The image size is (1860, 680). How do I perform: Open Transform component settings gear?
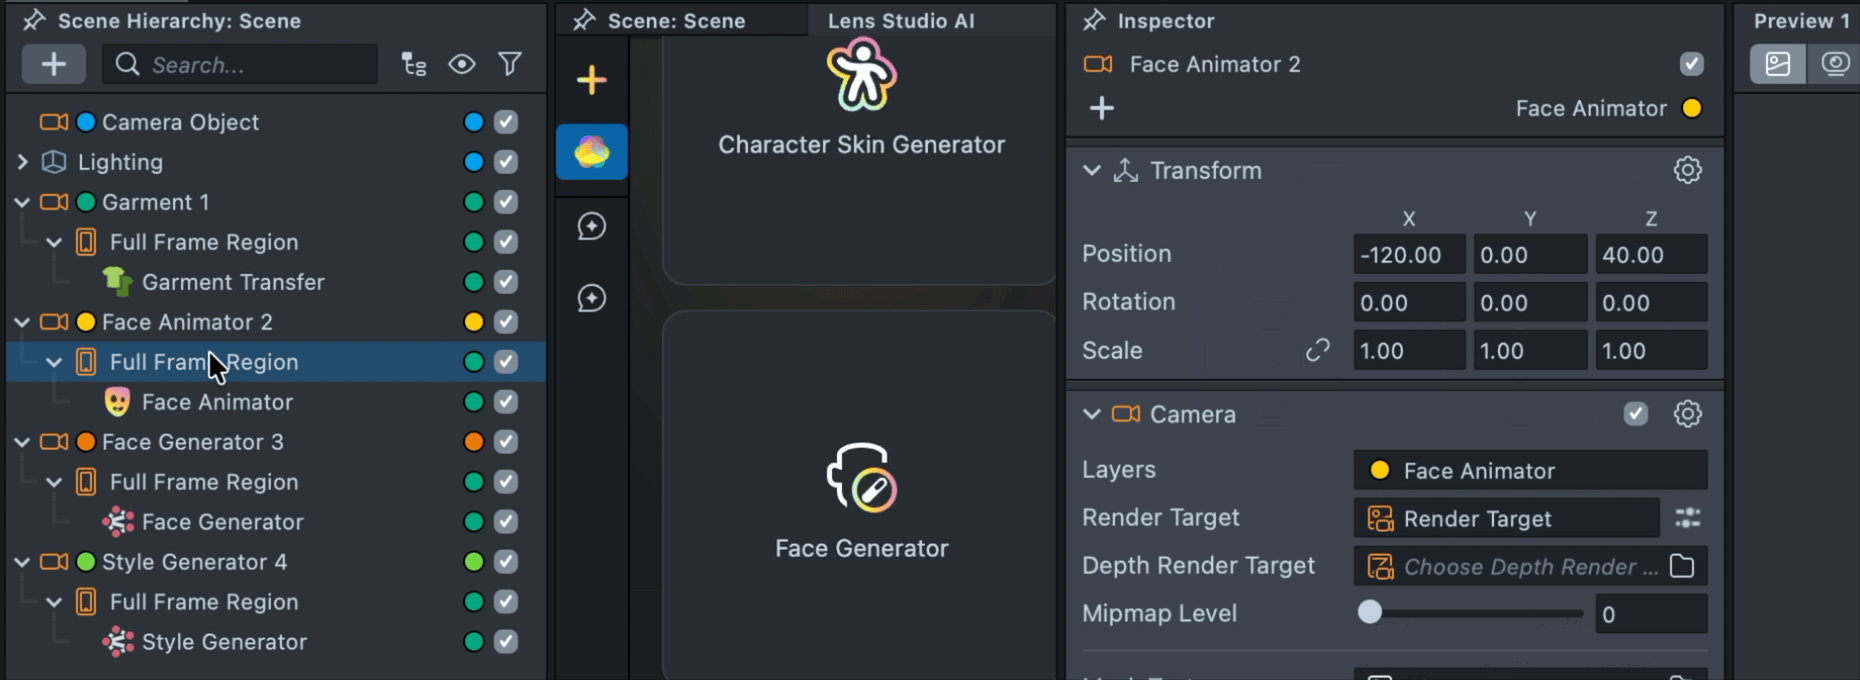(x=1687, y=170)
